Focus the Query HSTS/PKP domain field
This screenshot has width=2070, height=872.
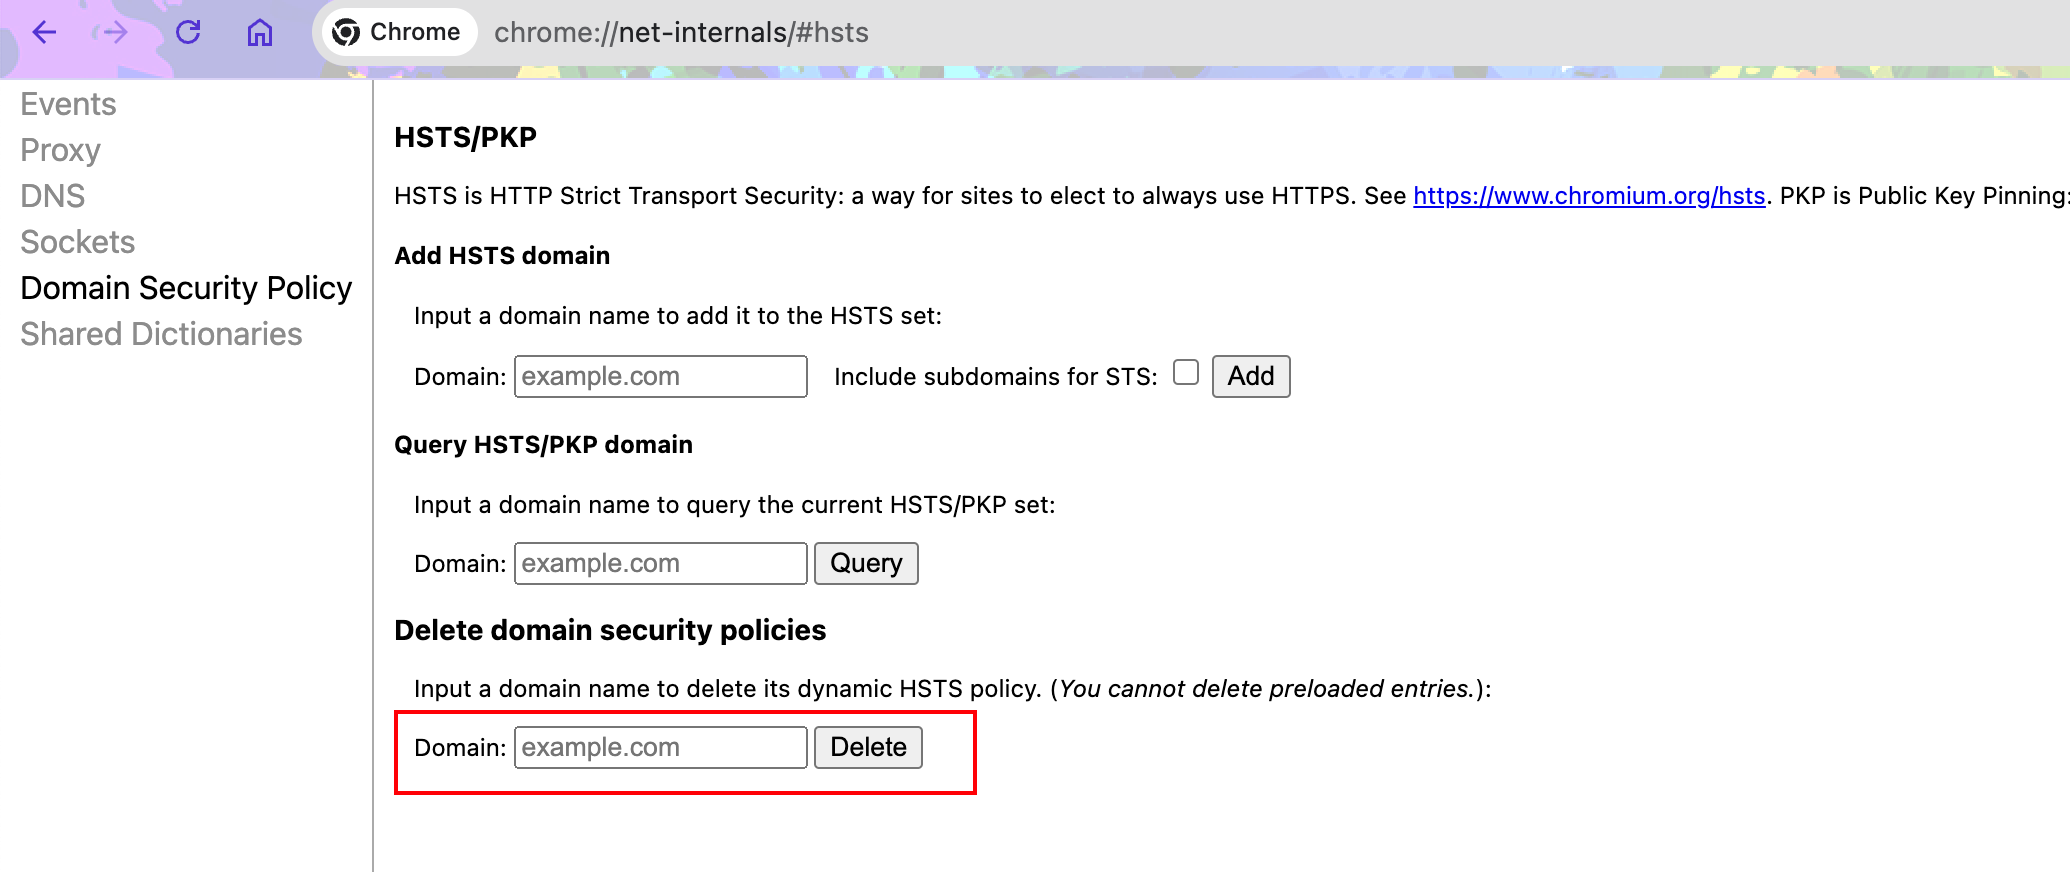coord(660,563)
